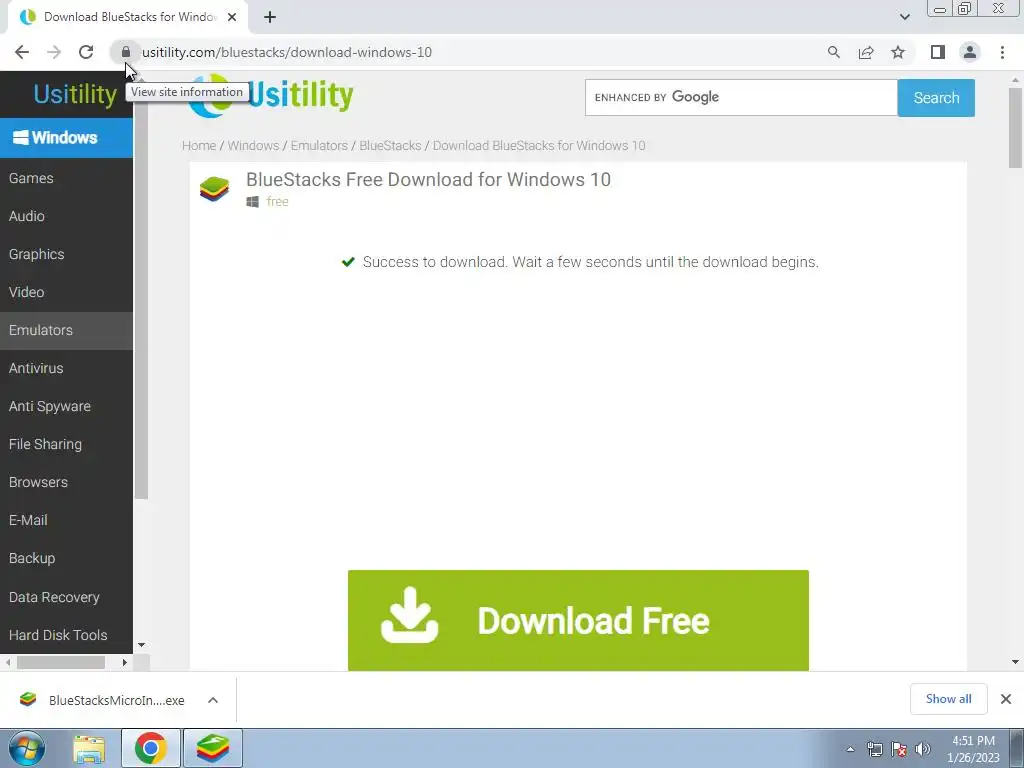This screenshot has width=1024, height=768.
Task: Reload the current page
Action: [86, 52]
